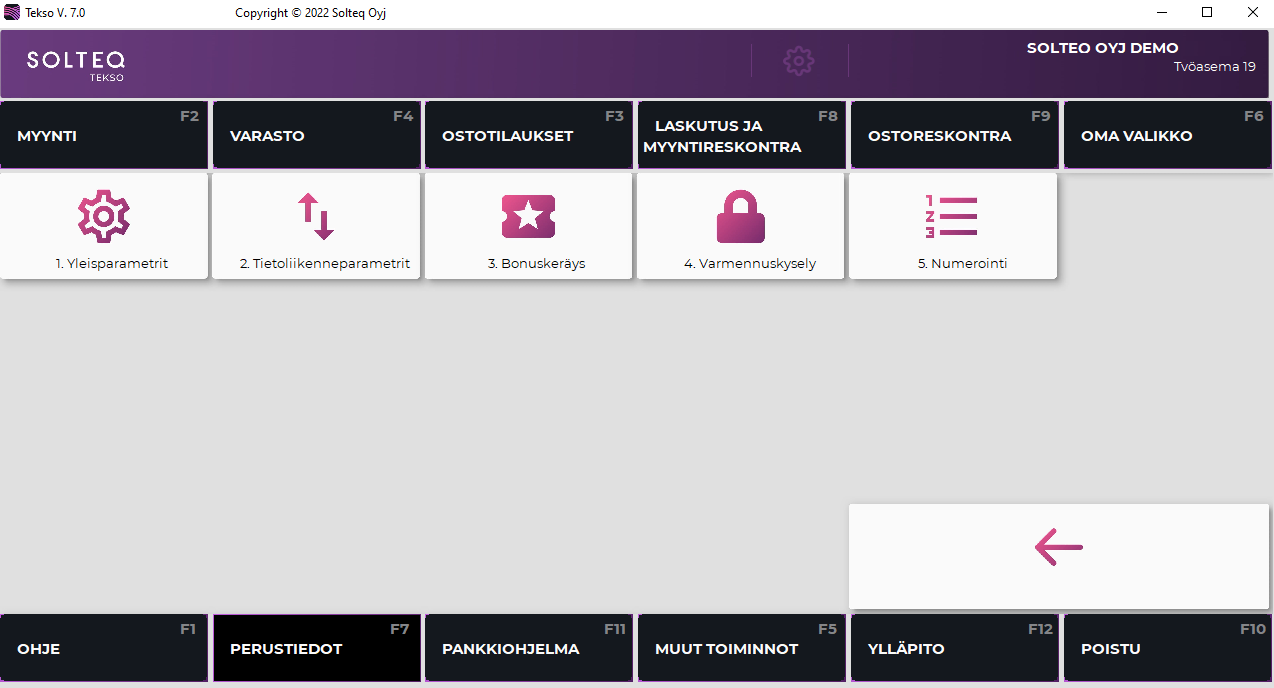
Task: Open Laskutus ja Myyntireskontra menu
Action: 740,136
